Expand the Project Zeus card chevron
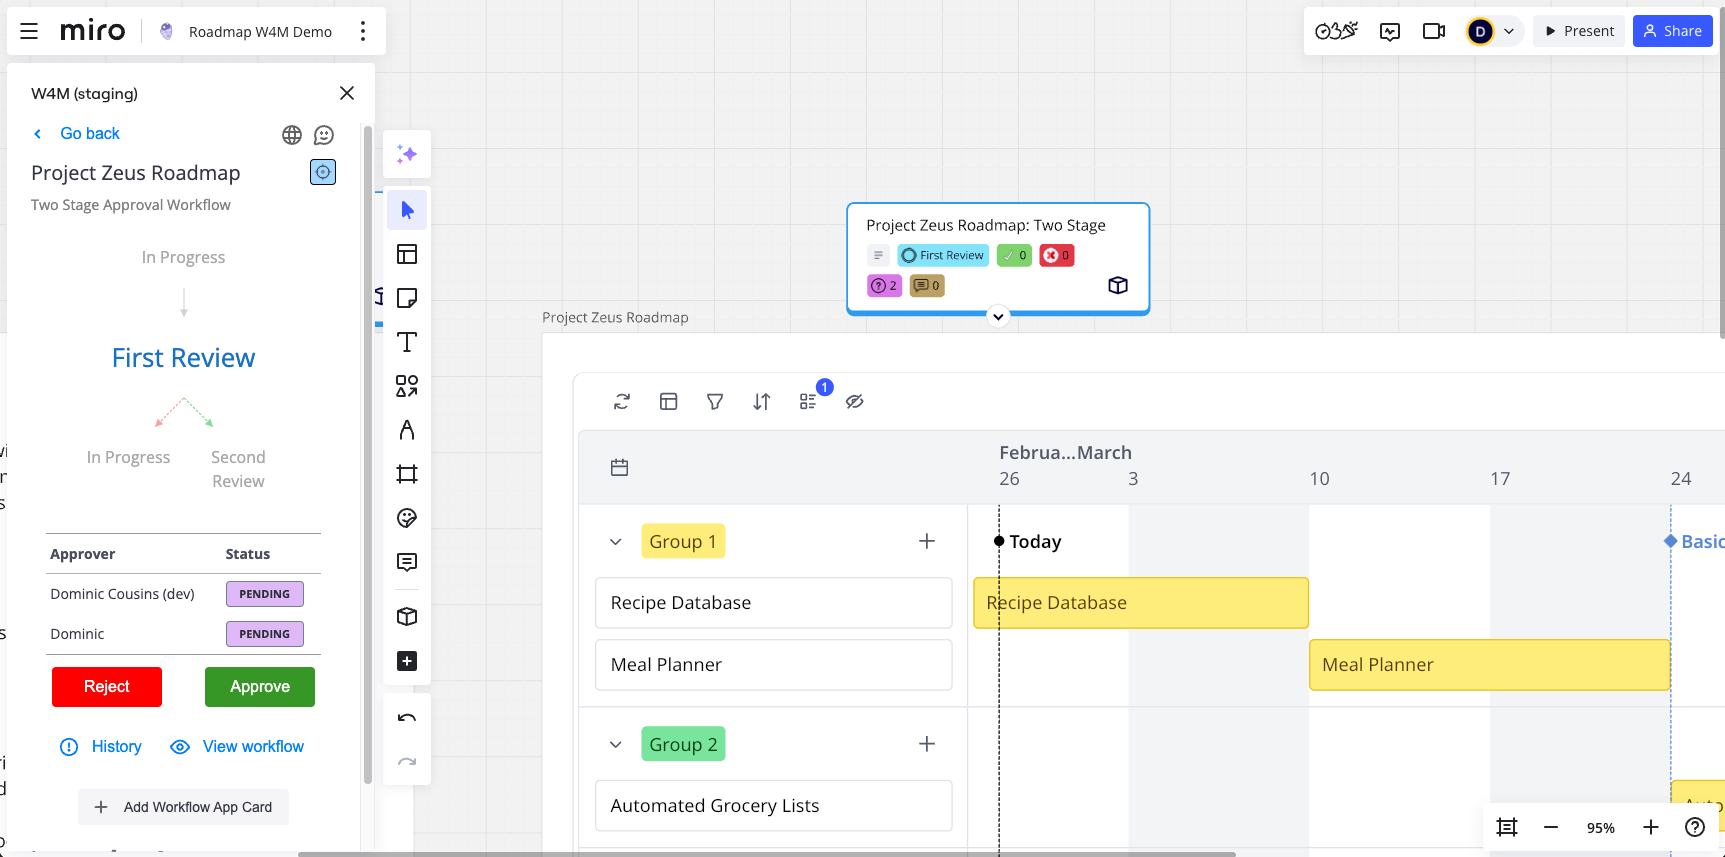The image size is (1725, 857). tap(998, 317)
